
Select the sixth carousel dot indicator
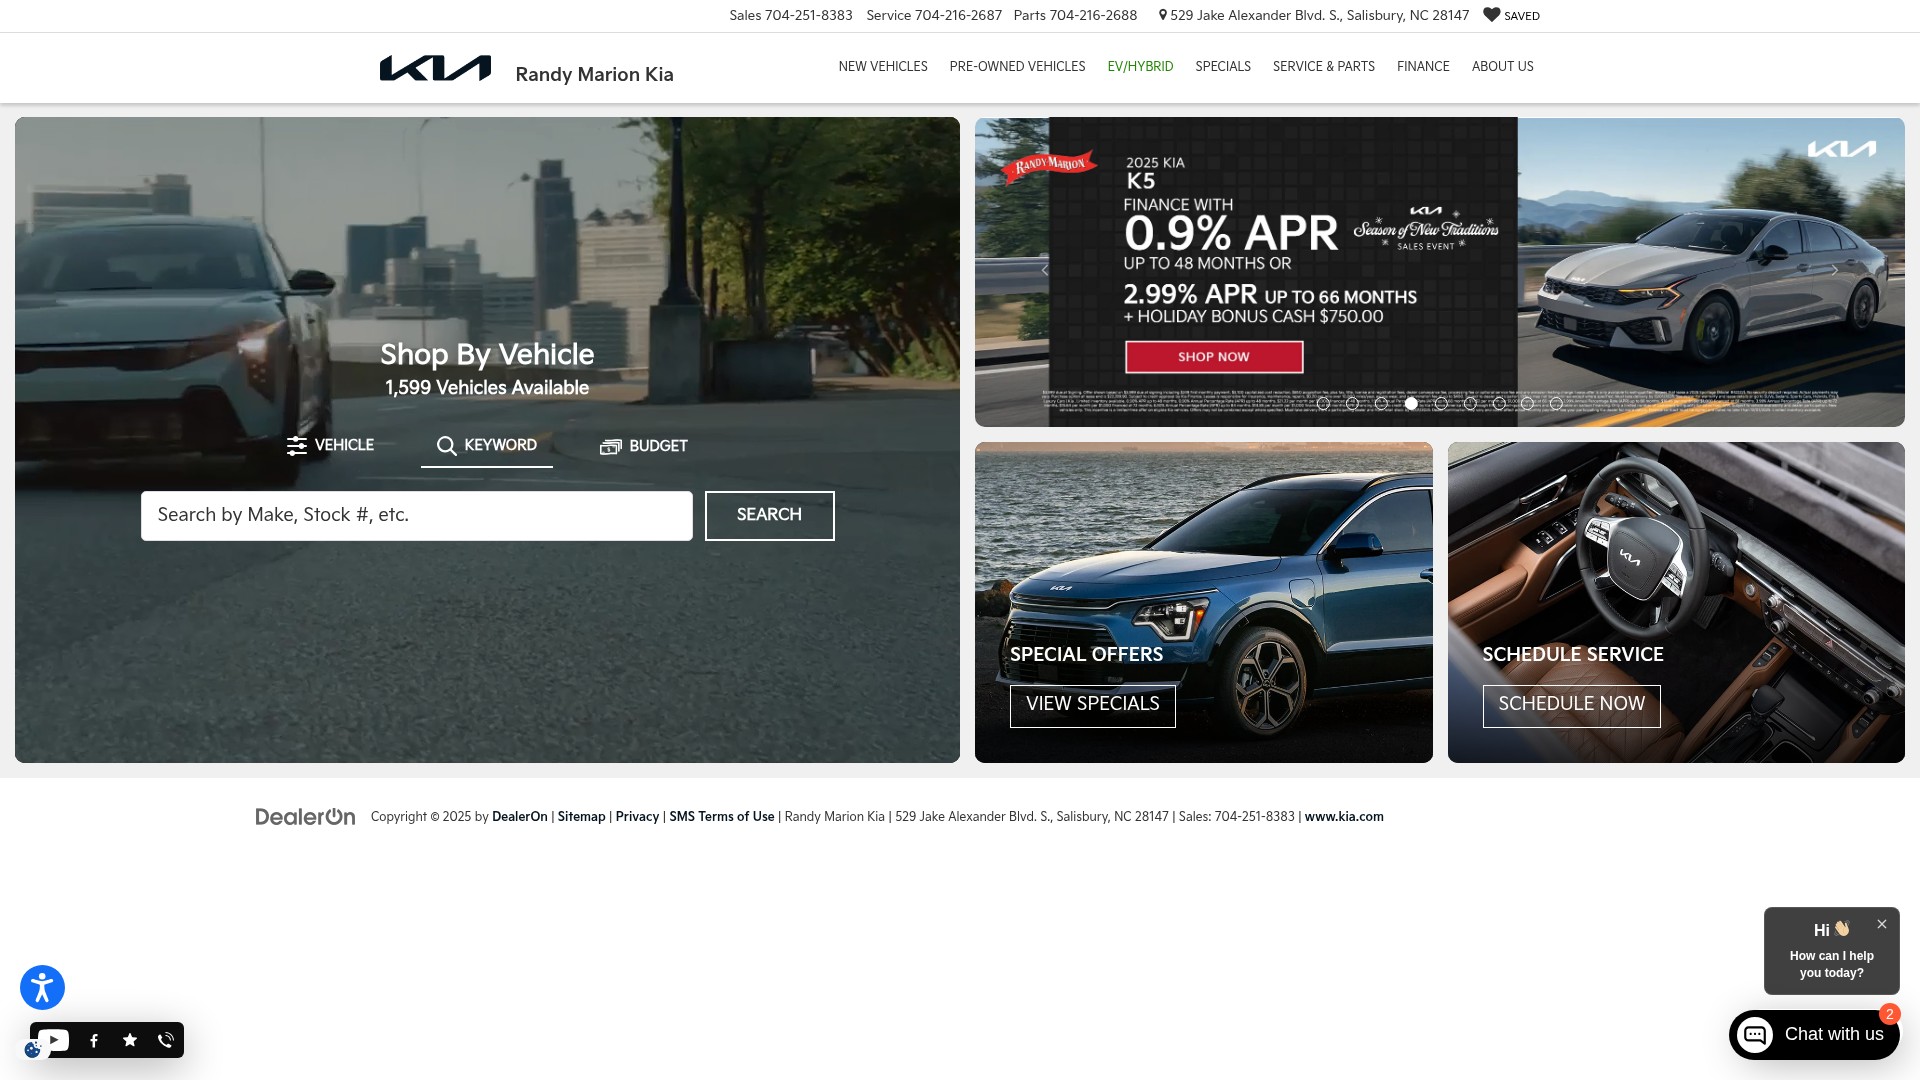coord(1470,404)
